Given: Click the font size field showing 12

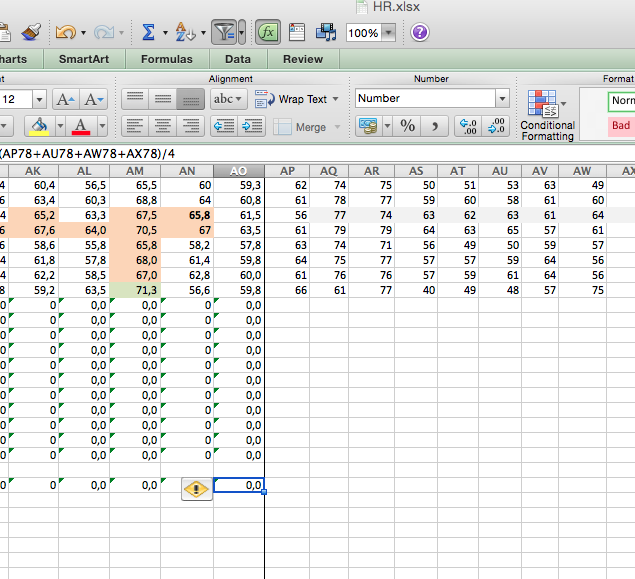Looking at the screenshot, I should click(x=15, y=99).
